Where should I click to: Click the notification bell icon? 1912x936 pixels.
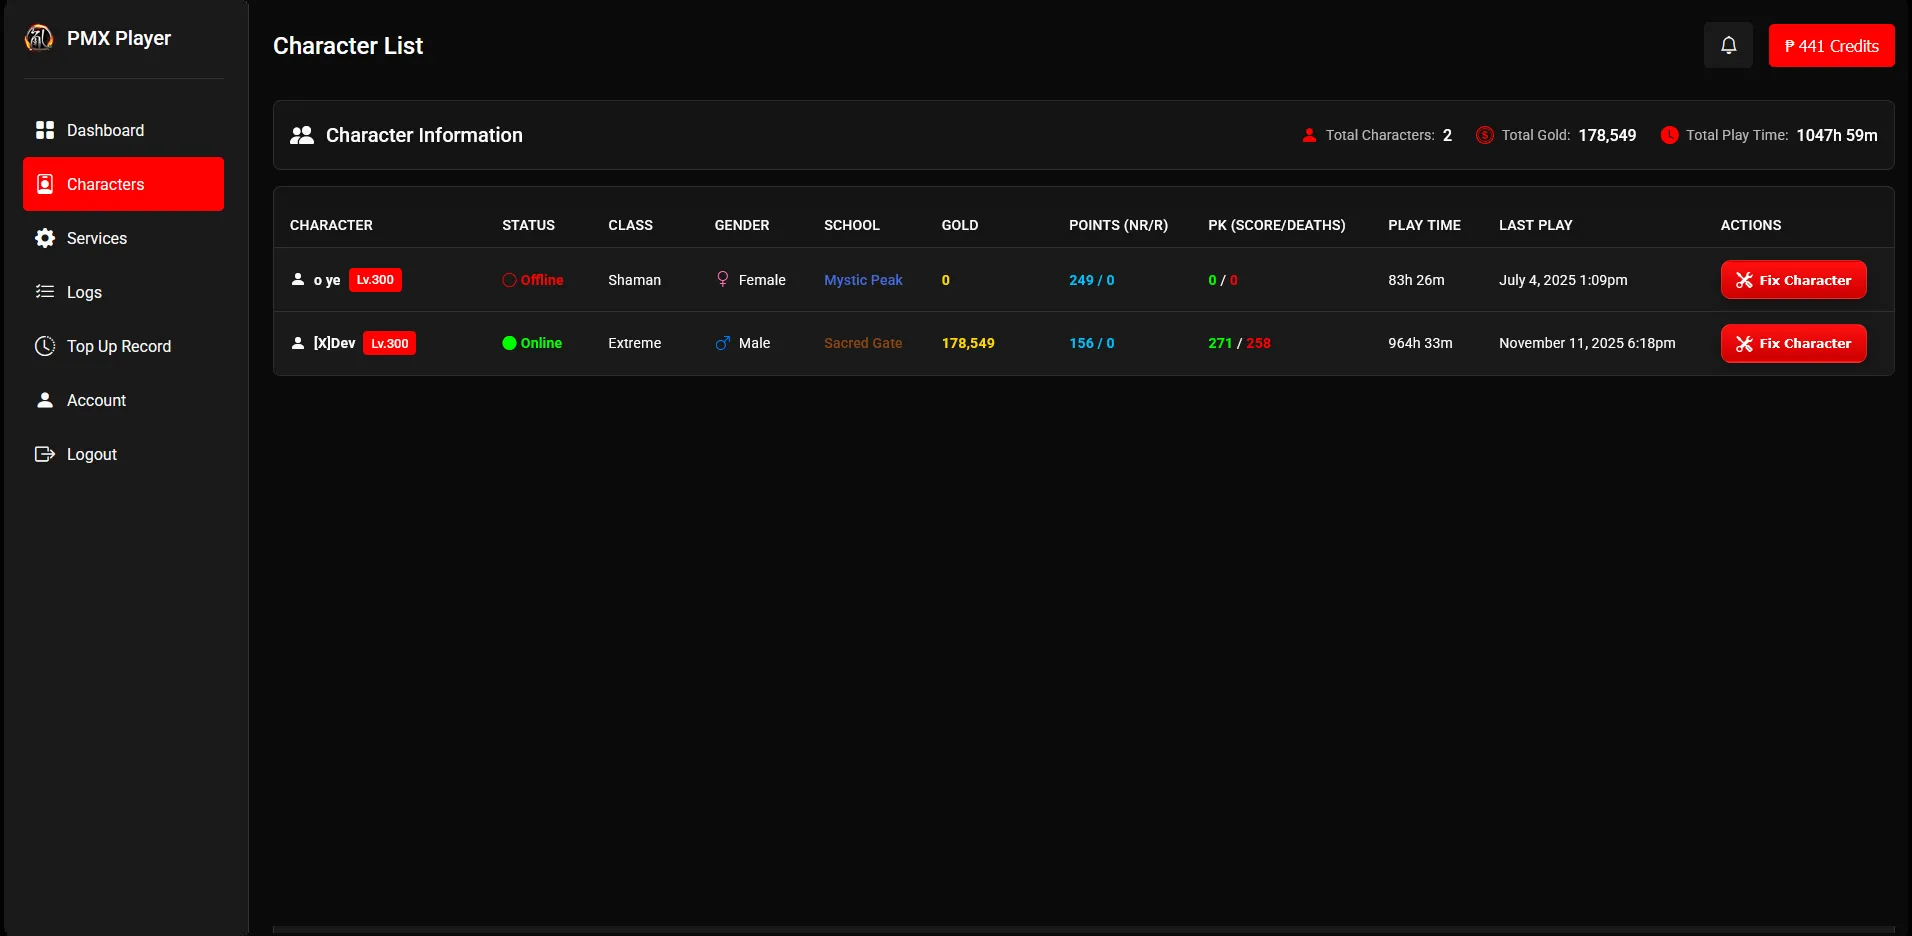click(x=1728, y=46)
